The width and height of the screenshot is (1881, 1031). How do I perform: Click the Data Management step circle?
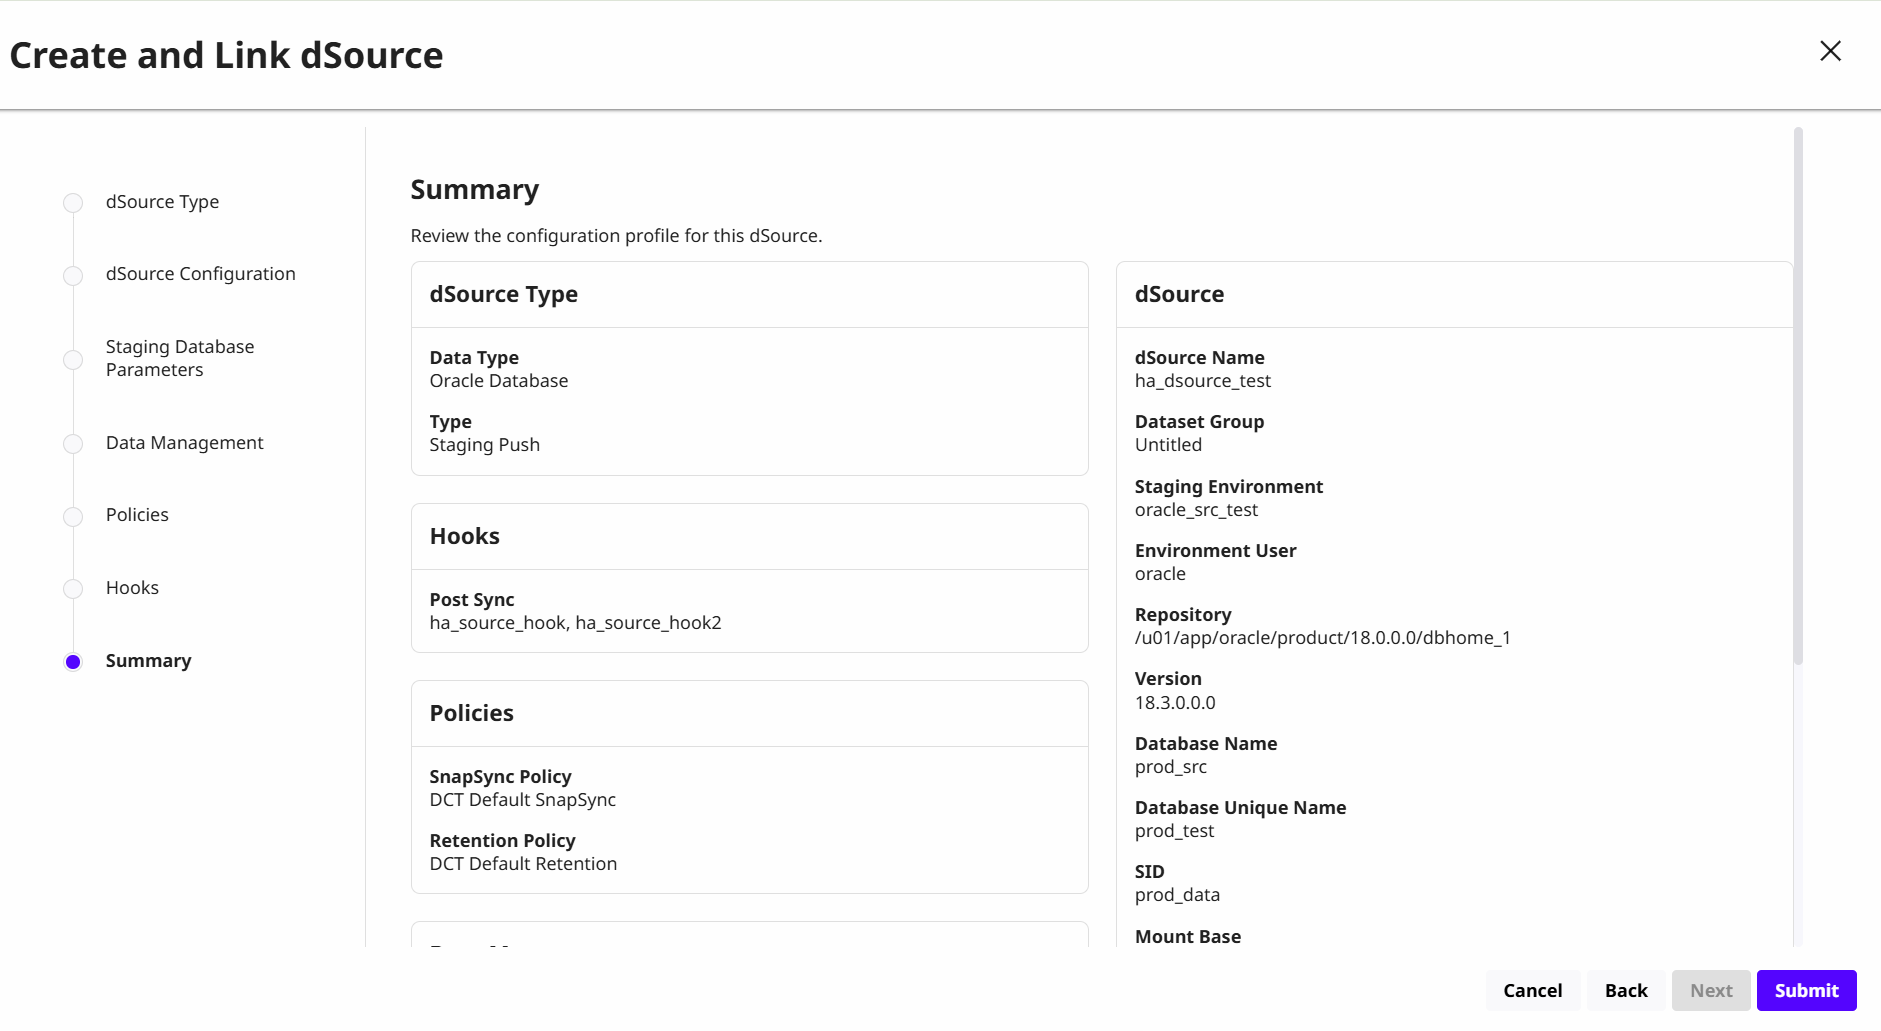pyautogui.click(x=73, y=444)
